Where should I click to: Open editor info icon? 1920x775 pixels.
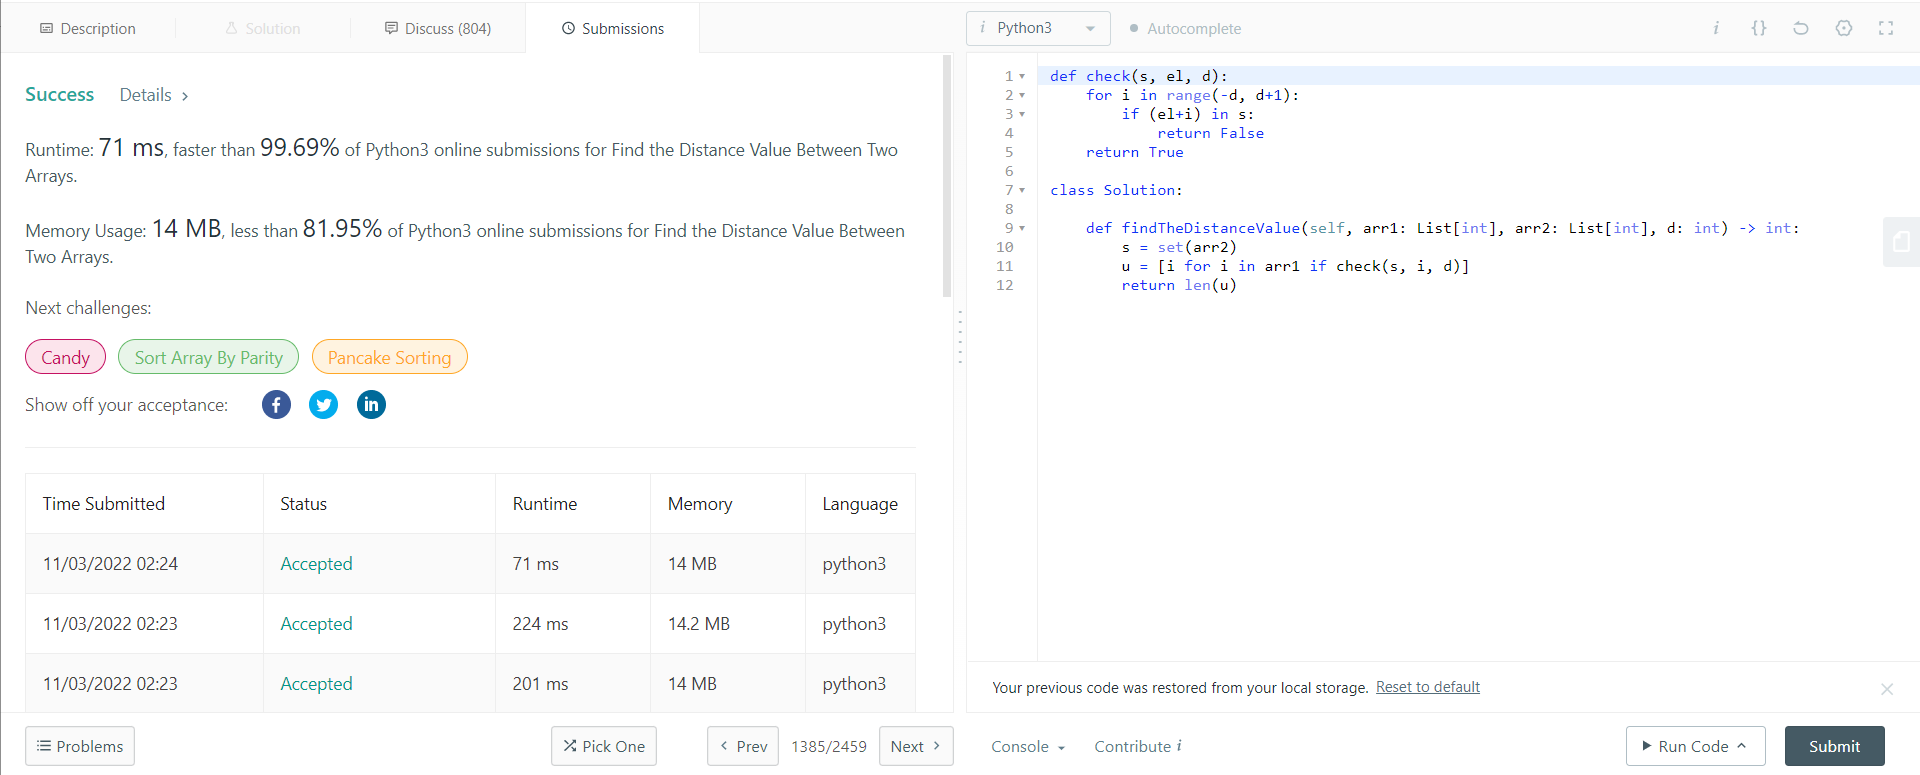pos(1716,28)
